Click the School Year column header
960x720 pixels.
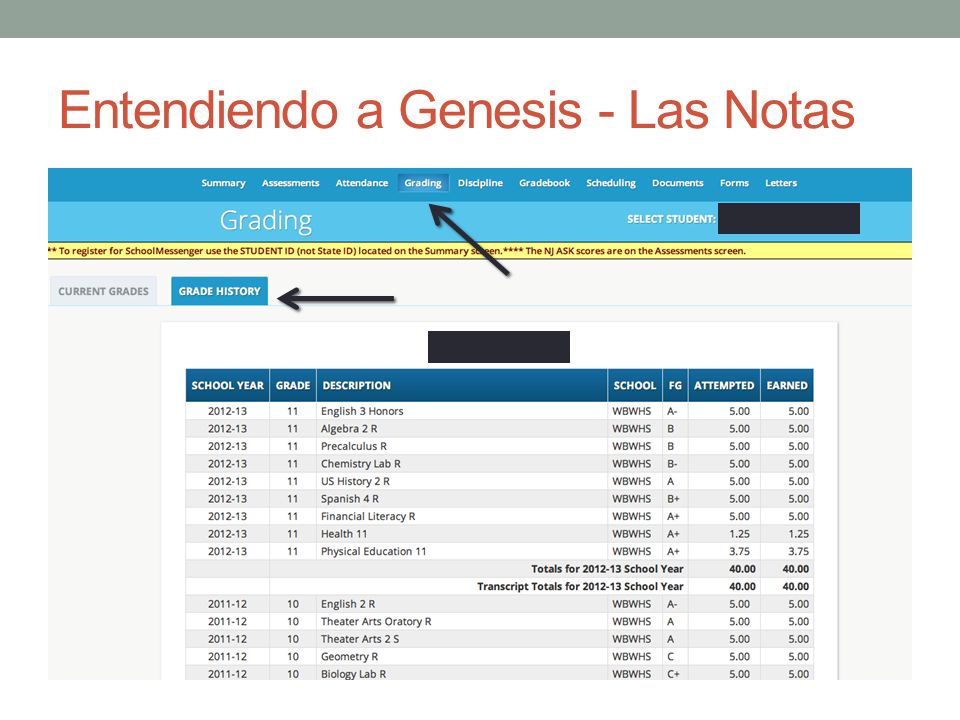pos(227,386)
